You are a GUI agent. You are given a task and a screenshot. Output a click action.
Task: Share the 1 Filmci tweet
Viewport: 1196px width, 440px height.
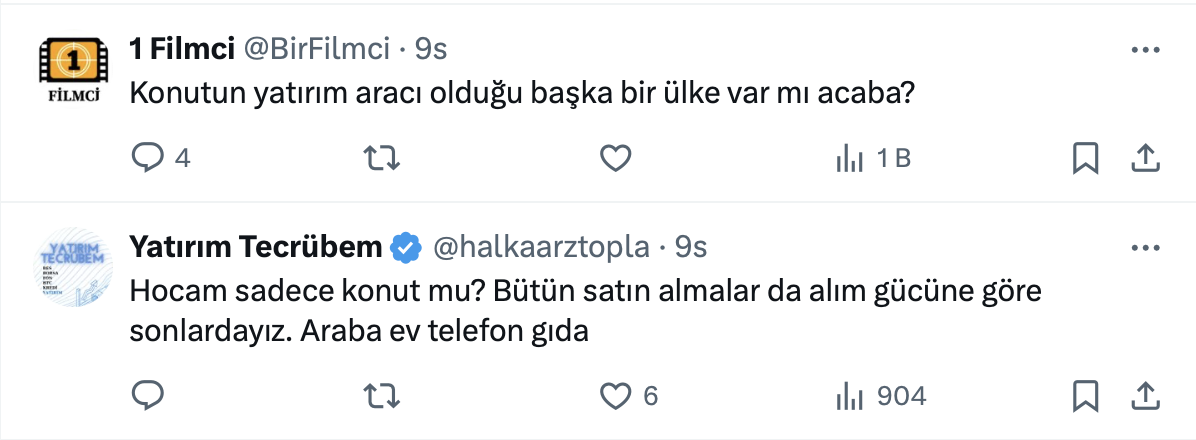1144,158
